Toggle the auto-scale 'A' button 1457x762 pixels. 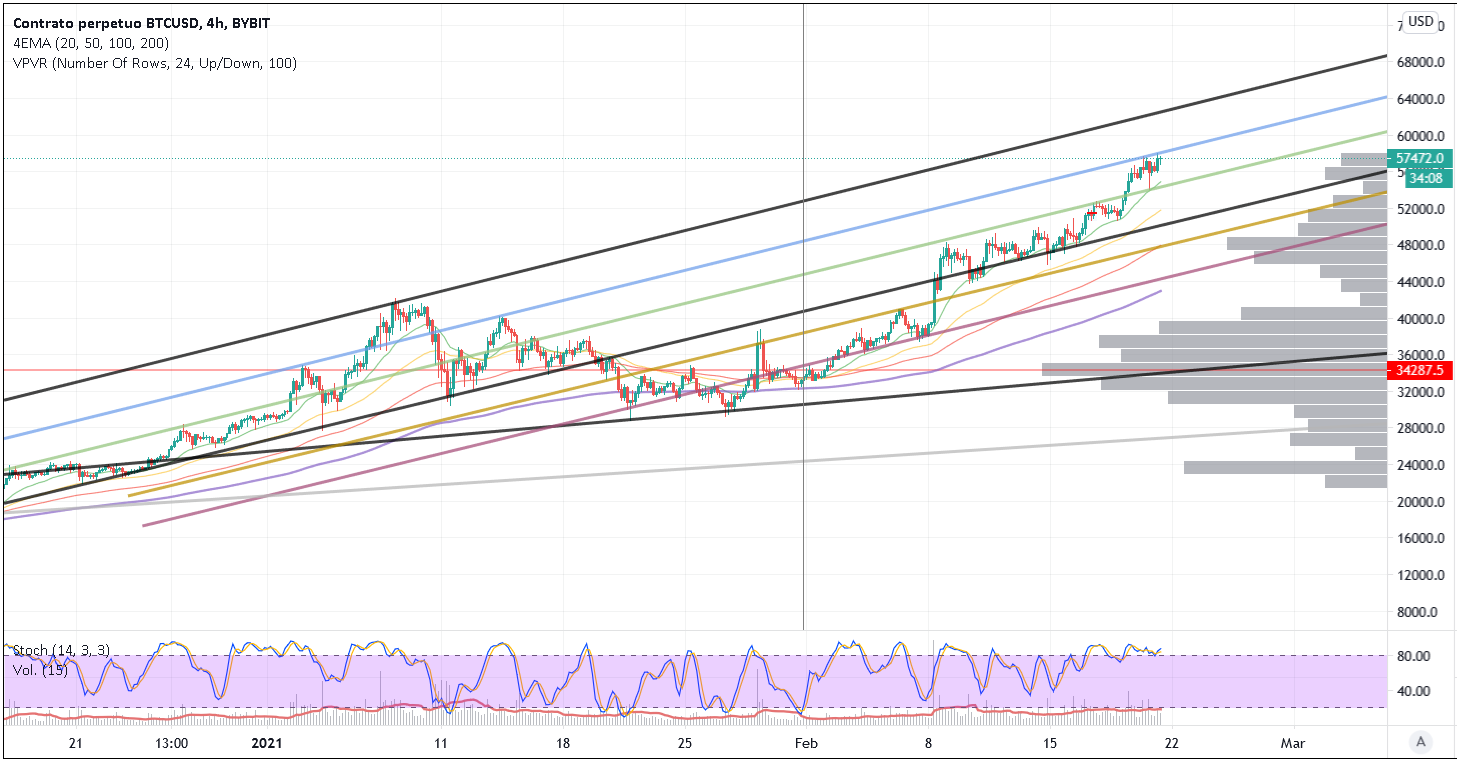[1419, 742]
